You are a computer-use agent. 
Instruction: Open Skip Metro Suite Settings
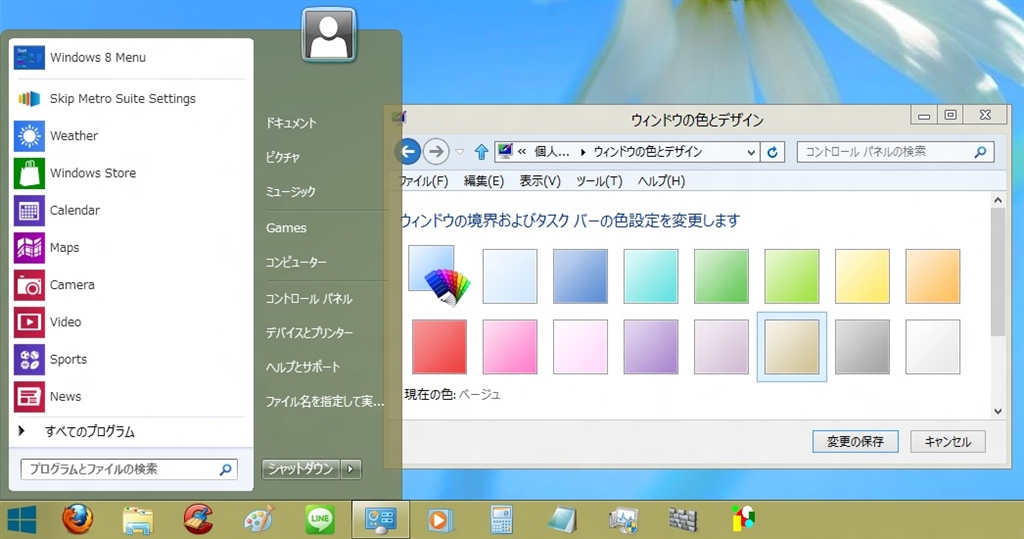tap(122, 99)
